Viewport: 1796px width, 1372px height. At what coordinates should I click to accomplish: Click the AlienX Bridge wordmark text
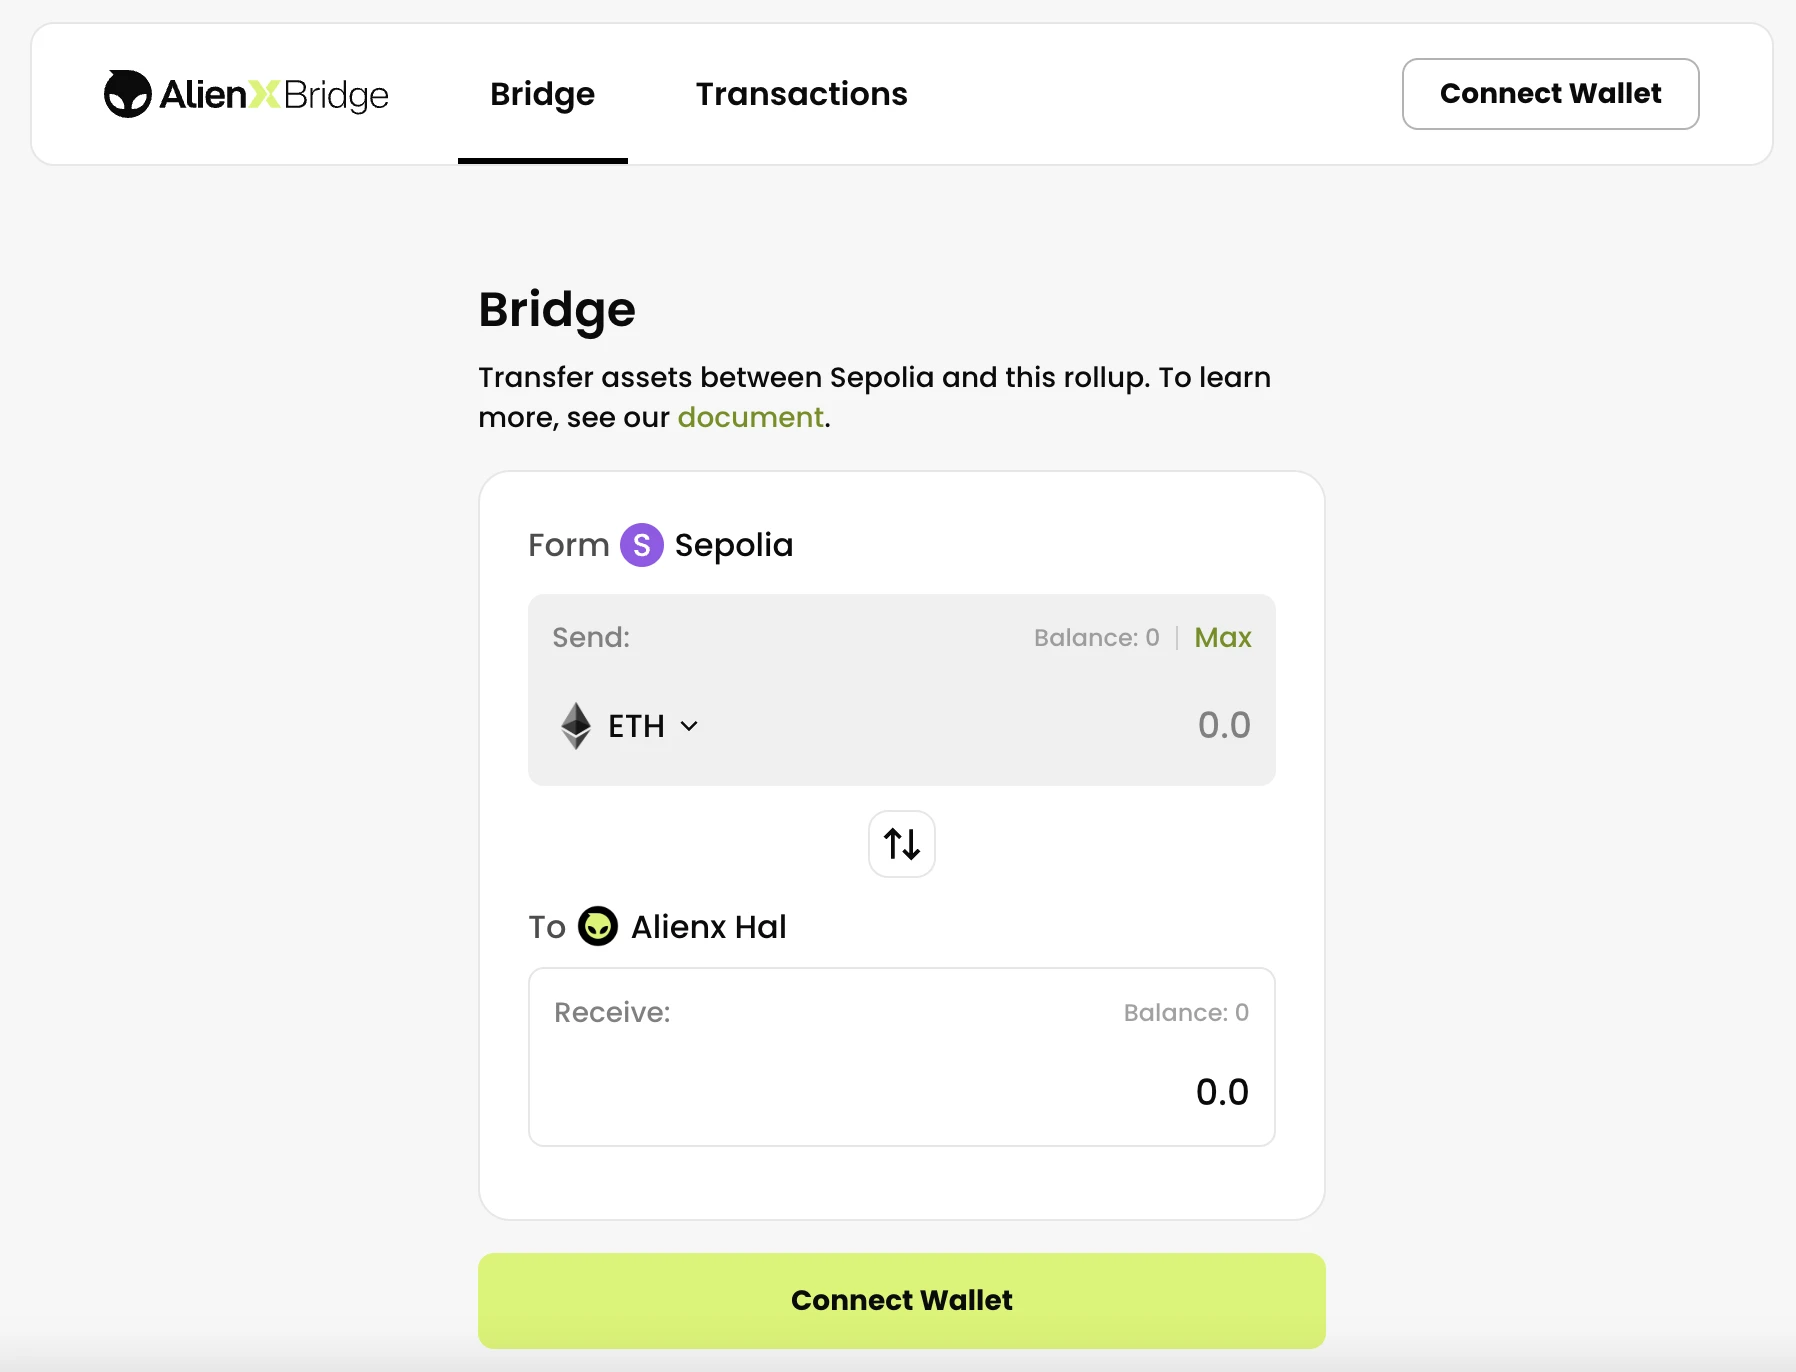274,94
